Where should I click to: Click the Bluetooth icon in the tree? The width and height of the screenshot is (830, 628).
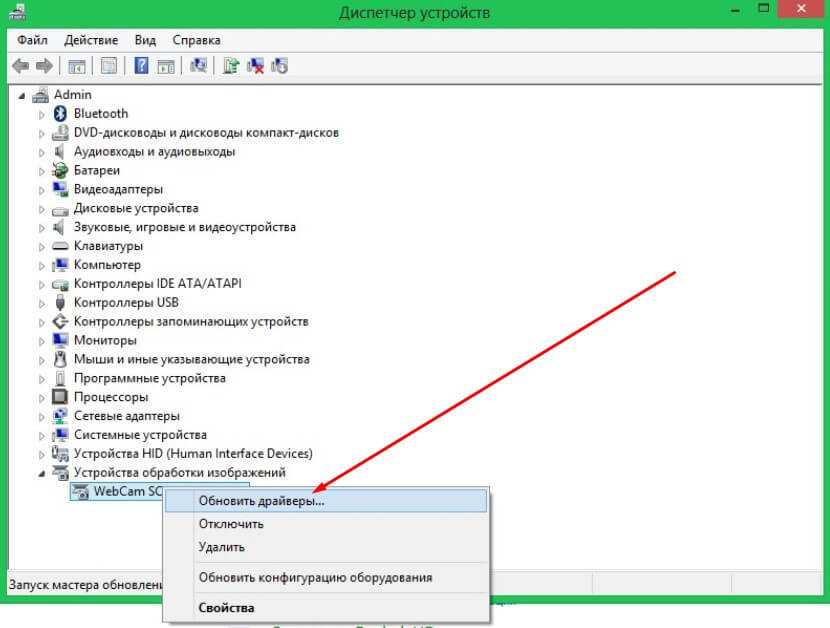click(60, 113)
